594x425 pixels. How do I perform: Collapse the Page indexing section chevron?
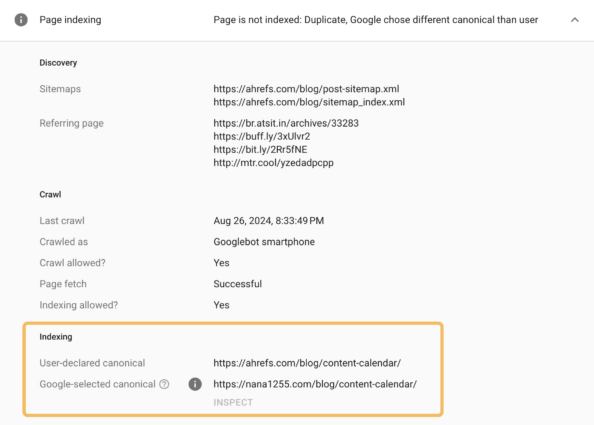(575, 20)
